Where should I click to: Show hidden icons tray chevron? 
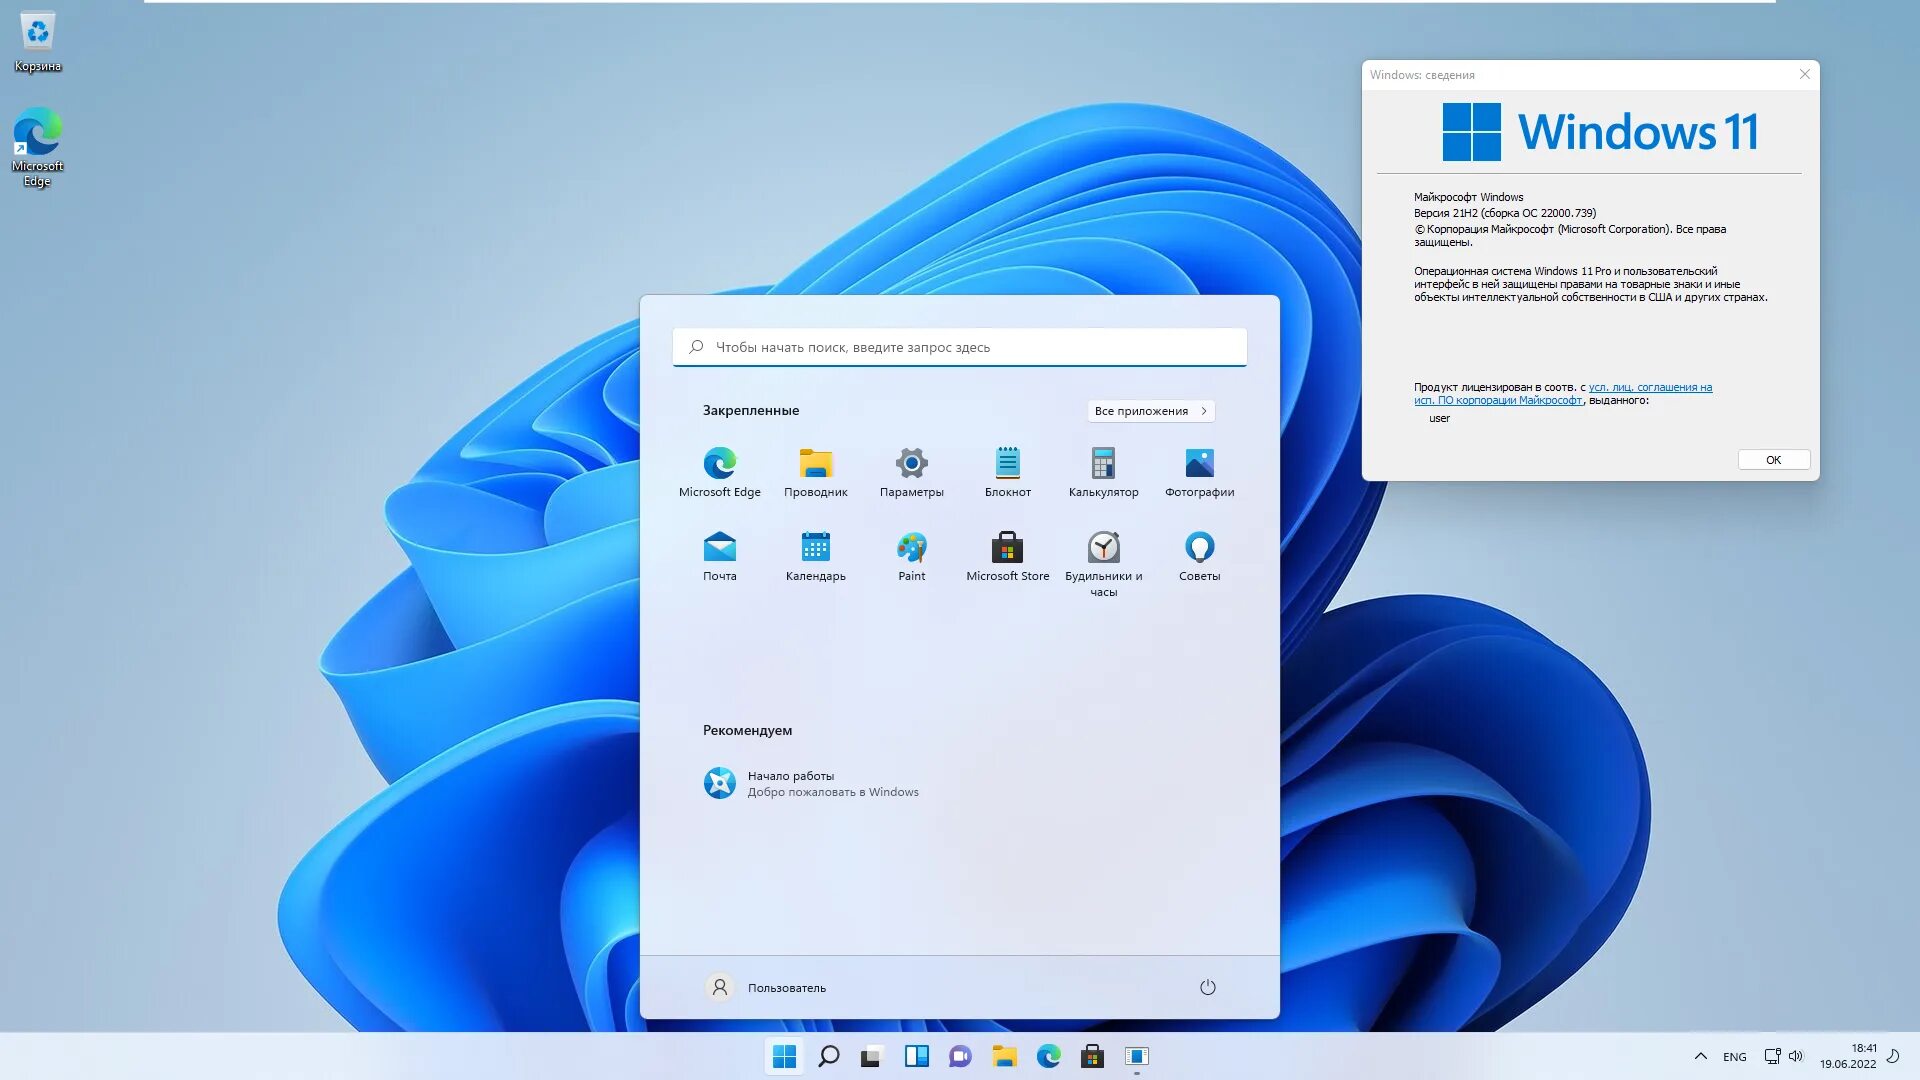pos(1700,1056)
